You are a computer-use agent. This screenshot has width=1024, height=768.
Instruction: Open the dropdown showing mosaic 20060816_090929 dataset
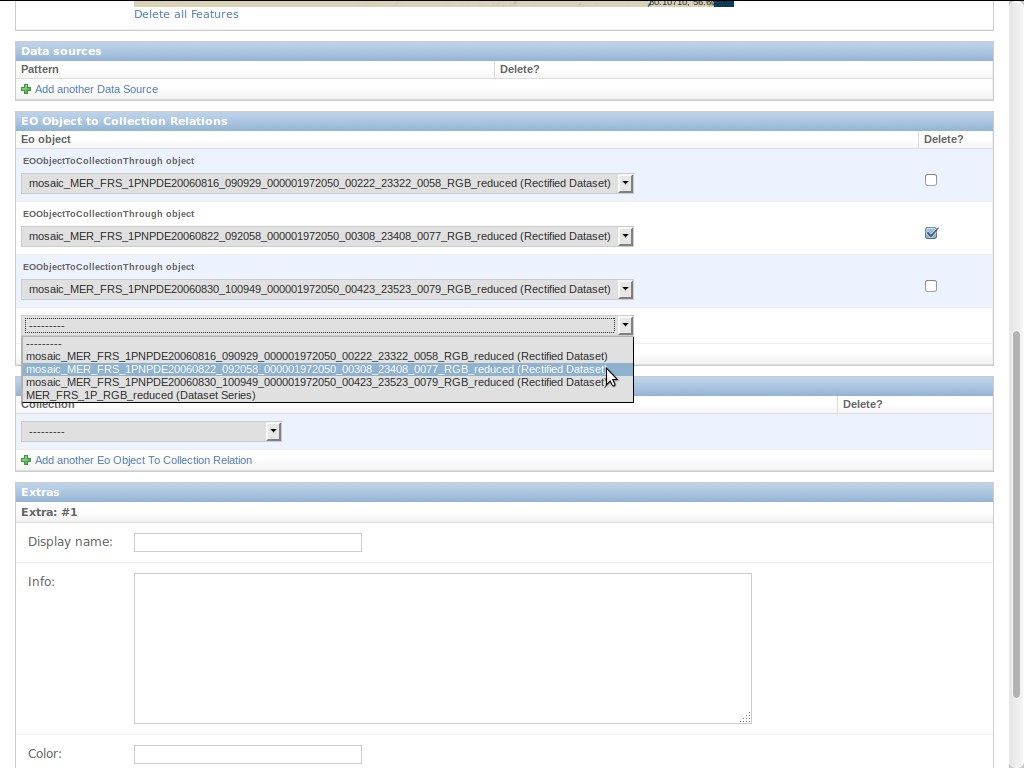(327, 184)
